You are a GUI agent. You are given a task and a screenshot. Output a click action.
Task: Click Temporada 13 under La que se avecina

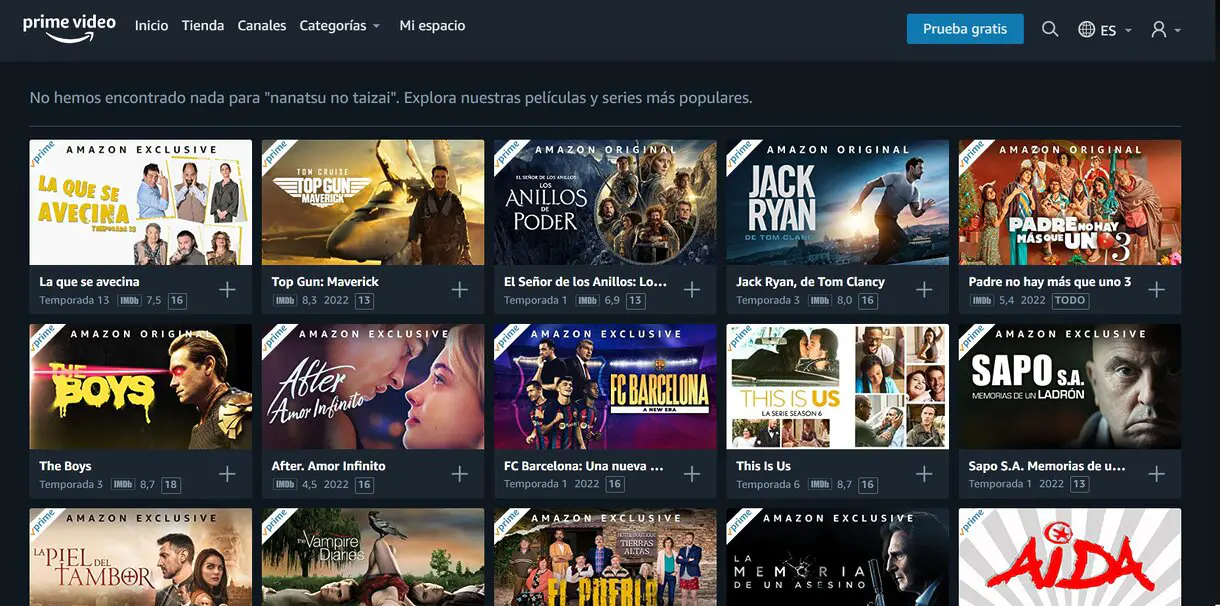74,300
